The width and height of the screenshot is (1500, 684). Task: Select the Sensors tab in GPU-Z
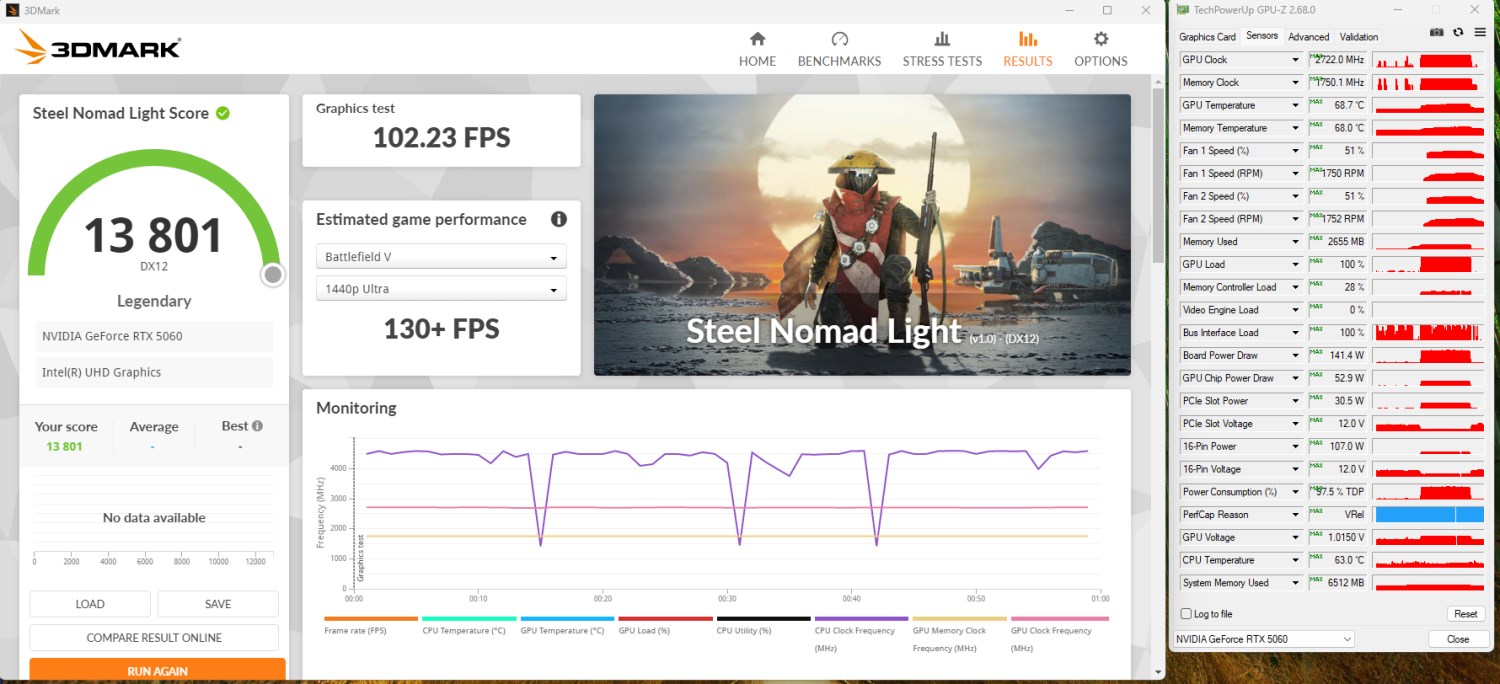pyautogui.click(x=1262, y=36)
